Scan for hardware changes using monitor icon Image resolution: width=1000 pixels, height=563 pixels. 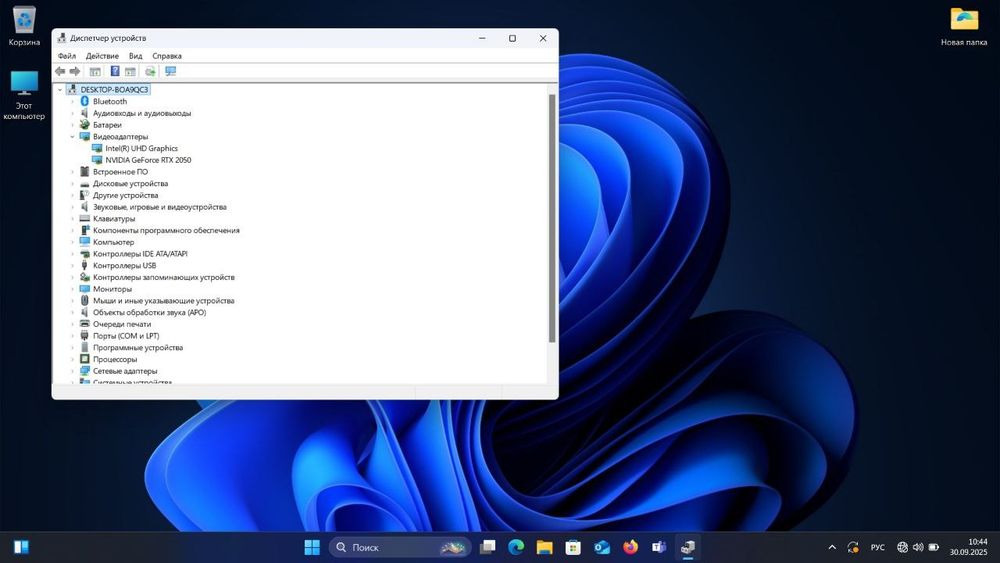[170, 72]
